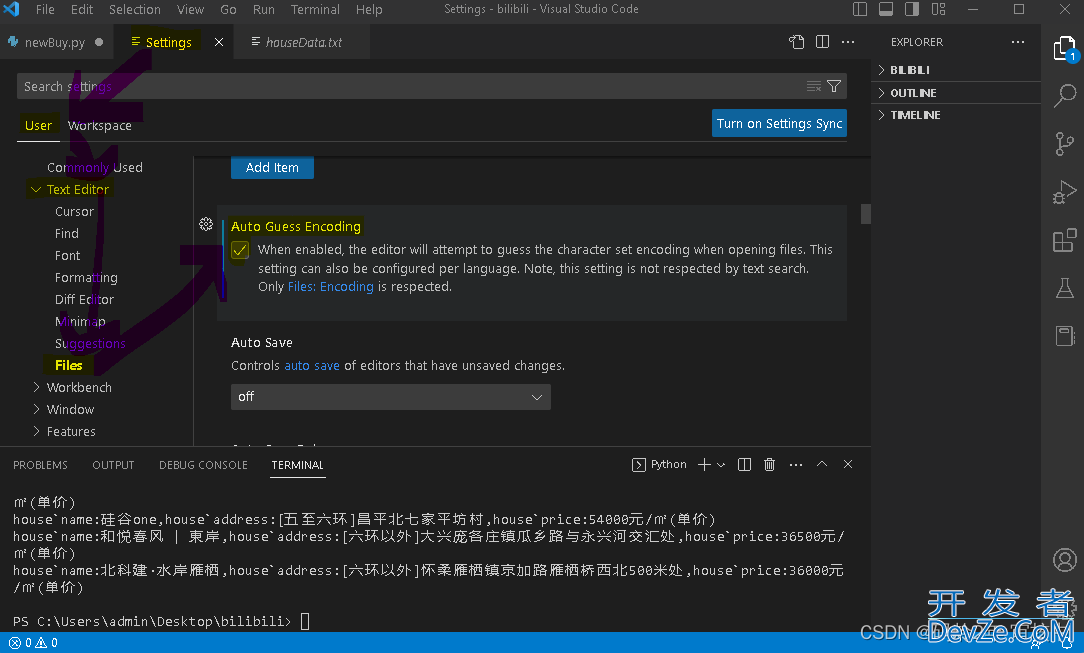
Task: Maximize the panel size with caret
Action: [822, 464]
